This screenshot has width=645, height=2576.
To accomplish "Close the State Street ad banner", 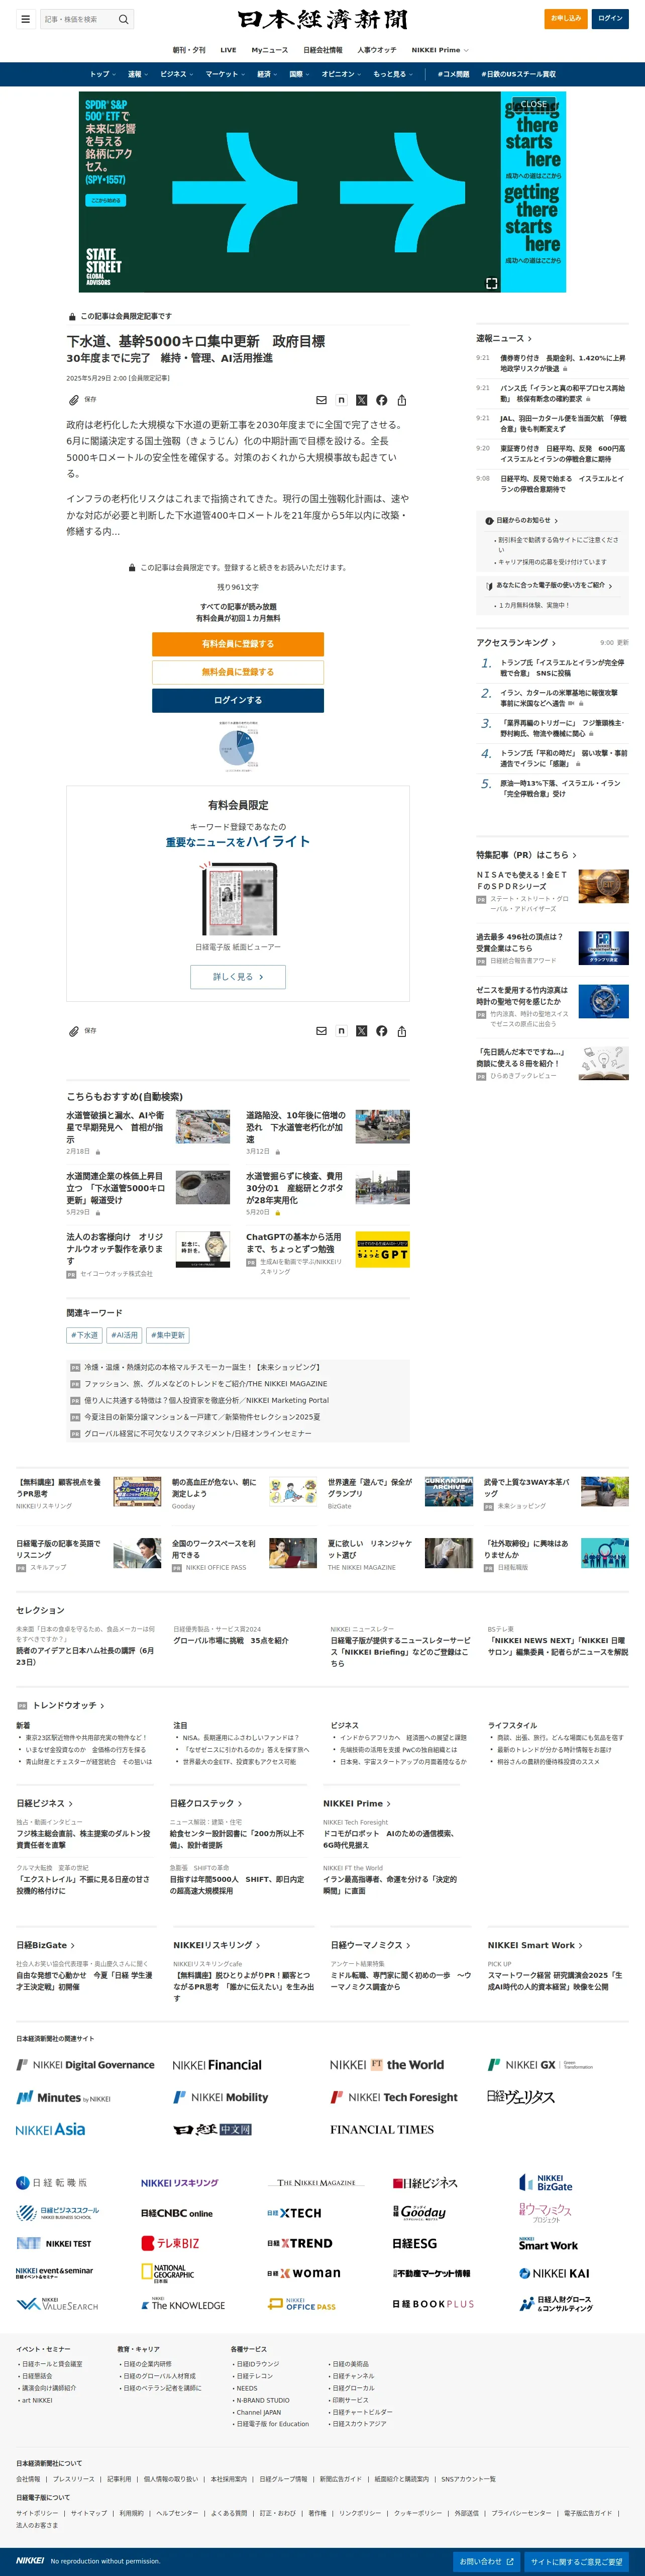I will 534,104.
